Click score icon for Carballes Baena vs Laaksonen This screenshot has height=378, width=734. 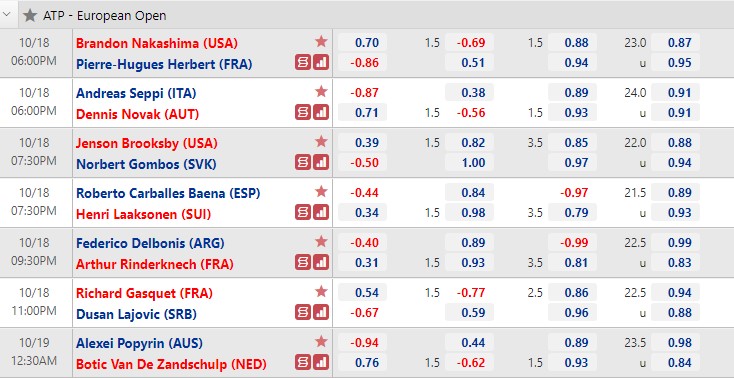click(303, 212)
